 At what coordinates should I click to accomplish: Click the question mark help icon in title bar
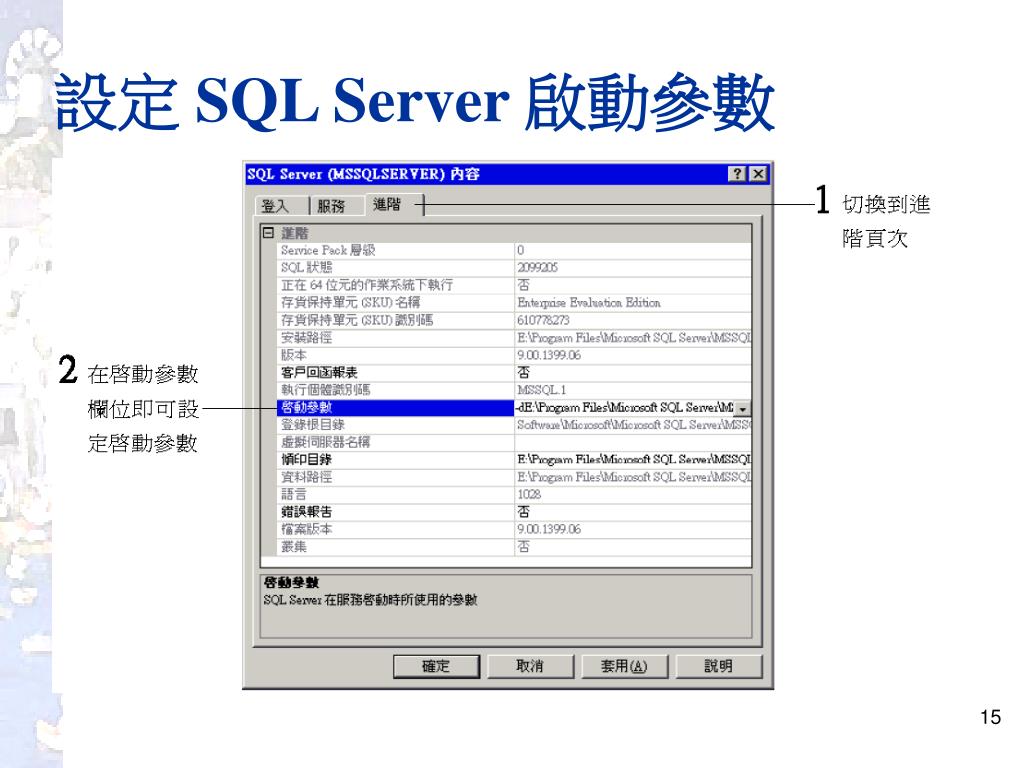click(737, 174)
